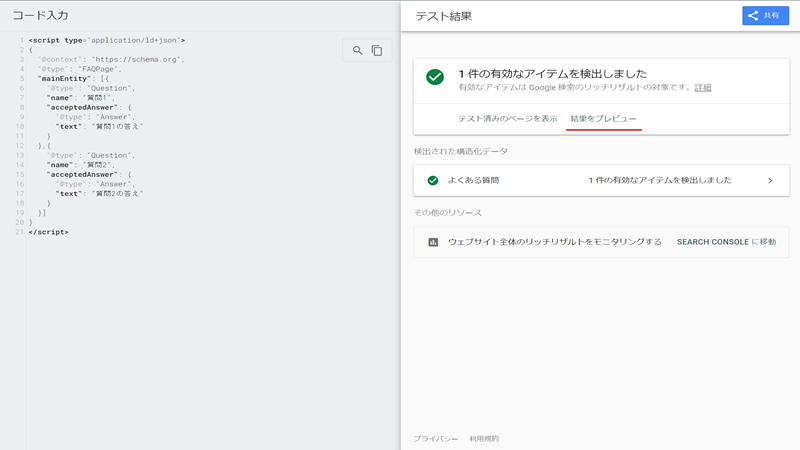Click その他のリソース section label

tap(448, 213)
